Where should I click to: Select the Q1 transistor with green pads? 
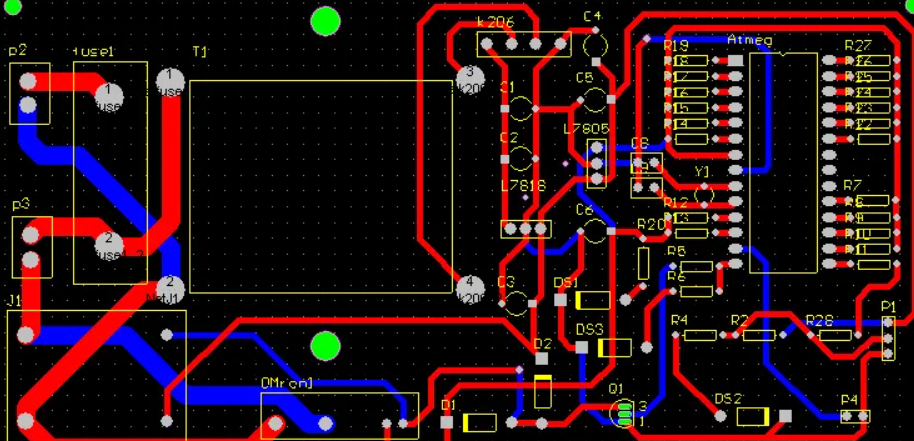[623, 412]
